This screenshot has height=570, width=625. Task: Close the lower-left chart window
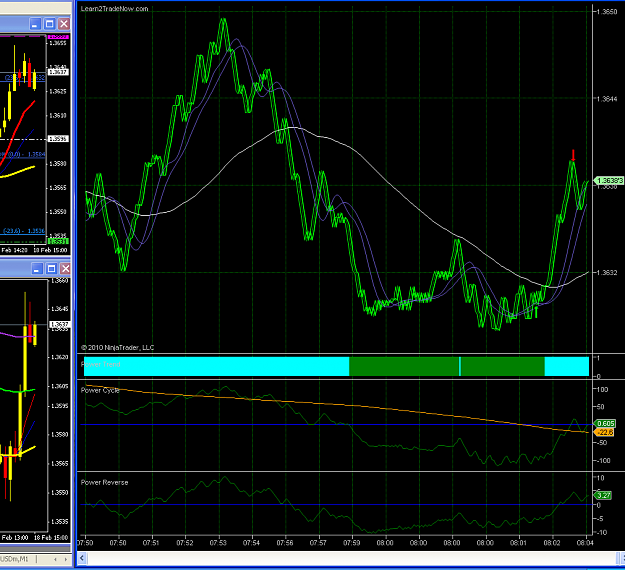pyautogui.click(x=65, y=269)
